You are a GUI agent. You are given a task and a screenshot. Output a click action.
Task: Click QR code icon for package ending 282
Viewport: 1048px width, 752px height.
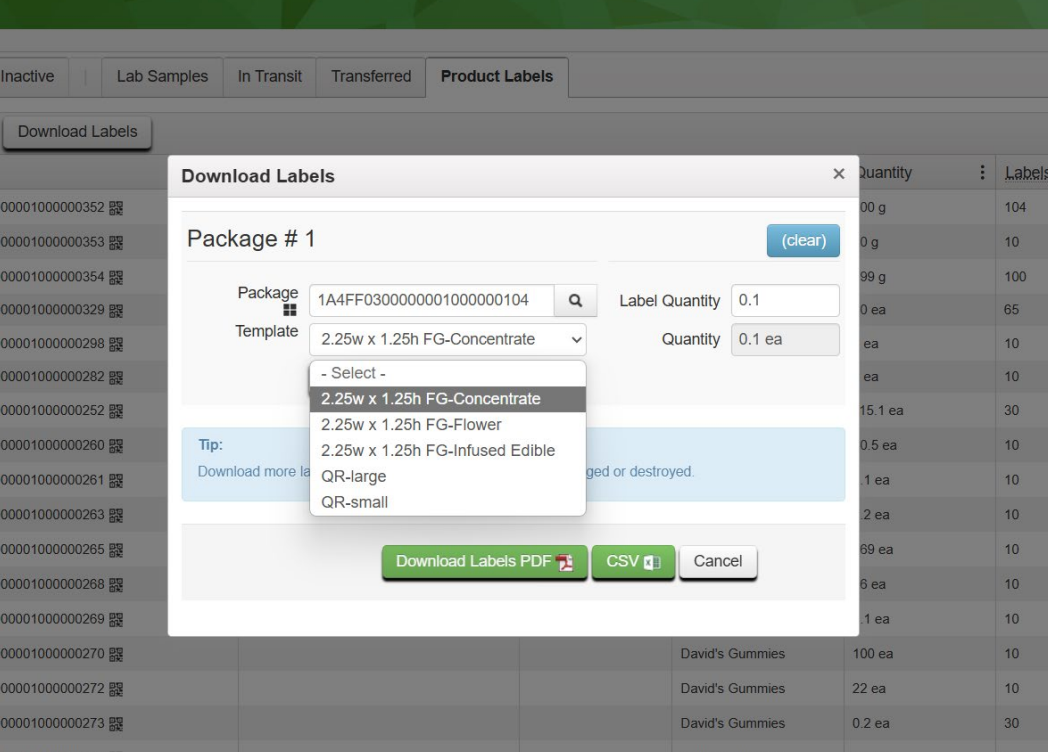point(116,377)
